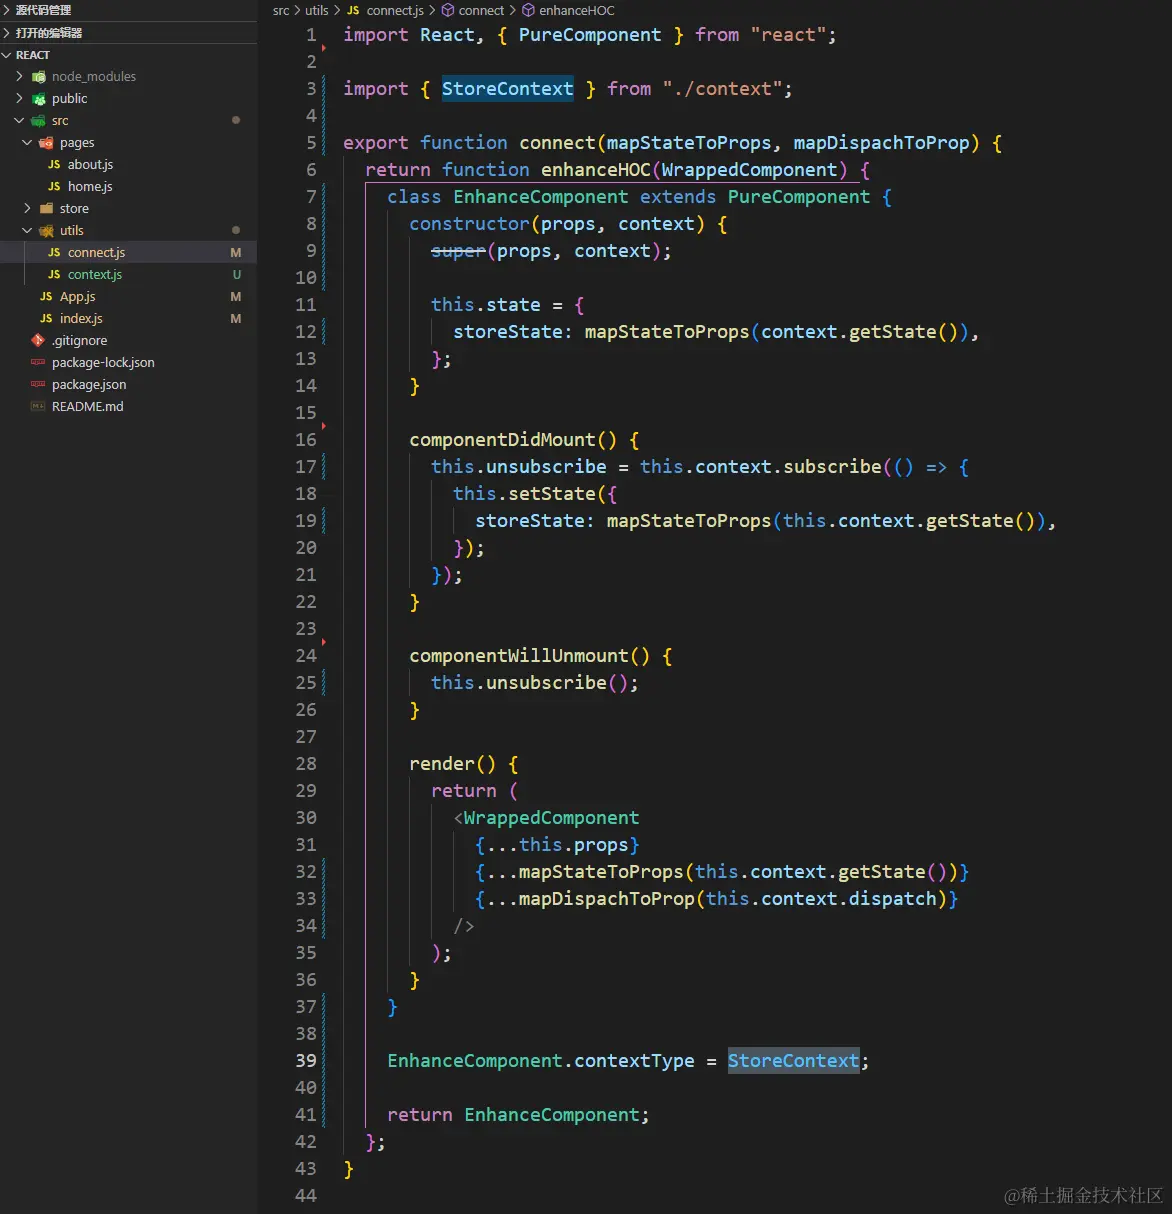Expand the 源代码管理 section
Image resolution: width=1172 pixels, height=1214 pixels.
coord(7,10)
